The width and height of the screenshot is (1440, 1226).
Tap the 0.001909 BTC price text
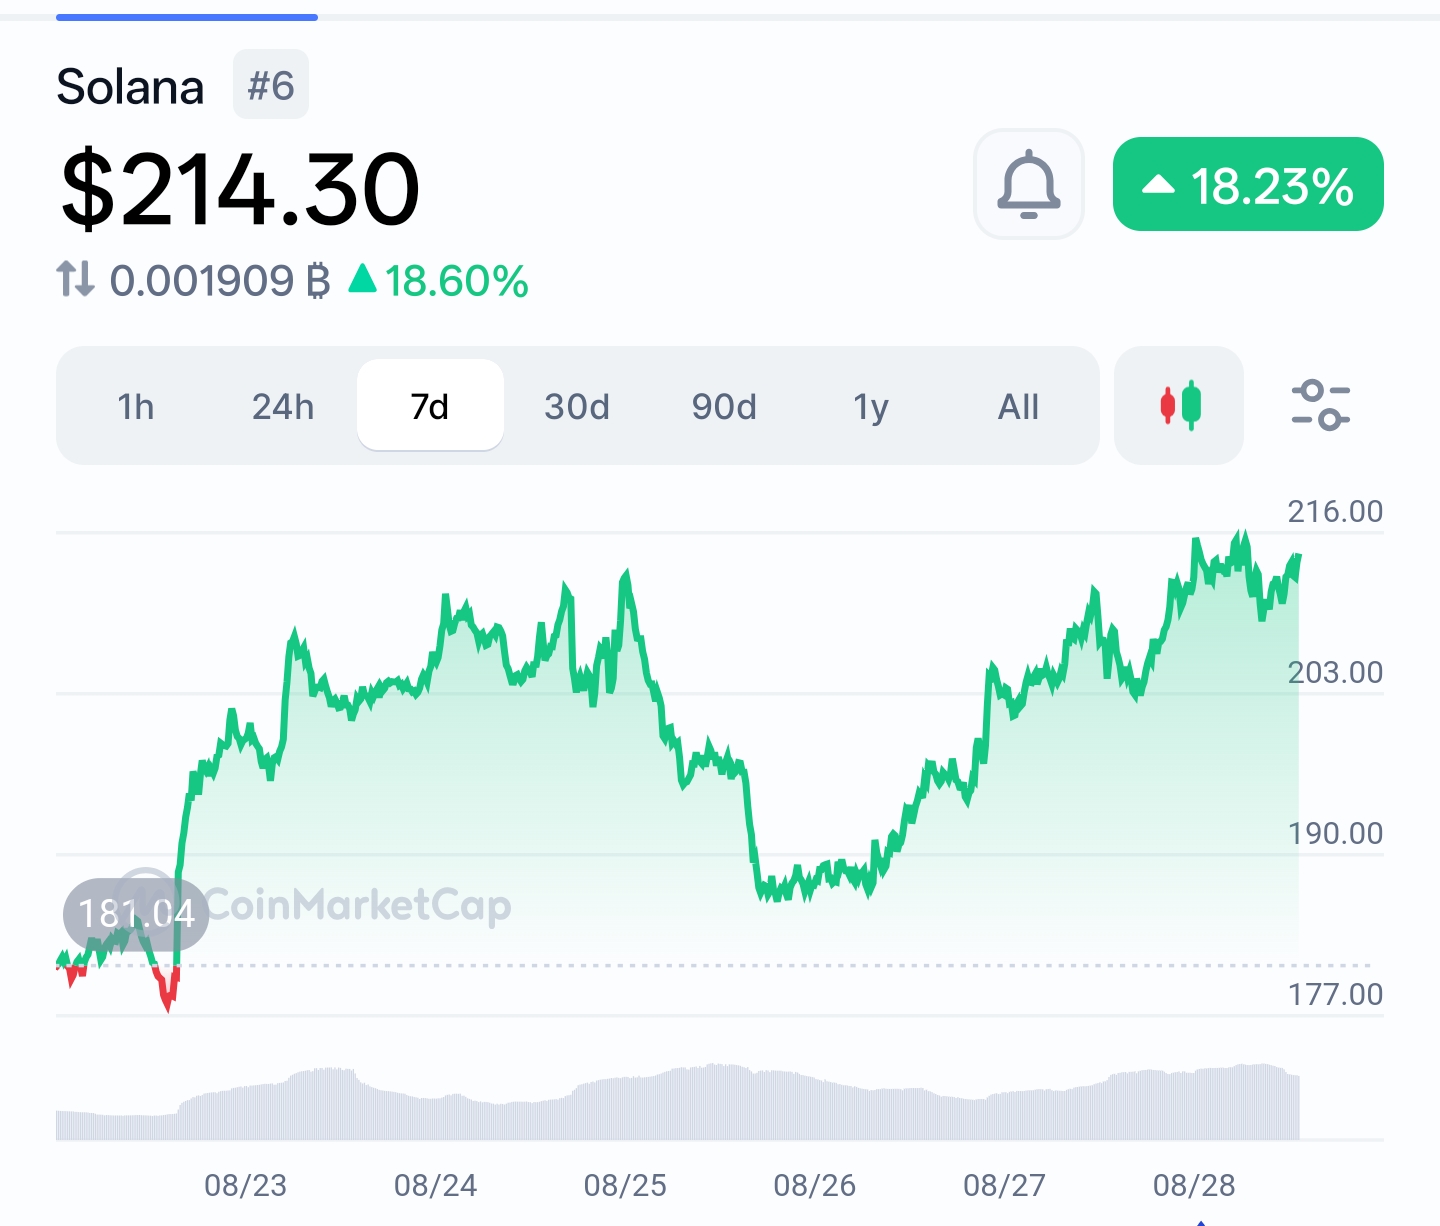click(220, 281)
